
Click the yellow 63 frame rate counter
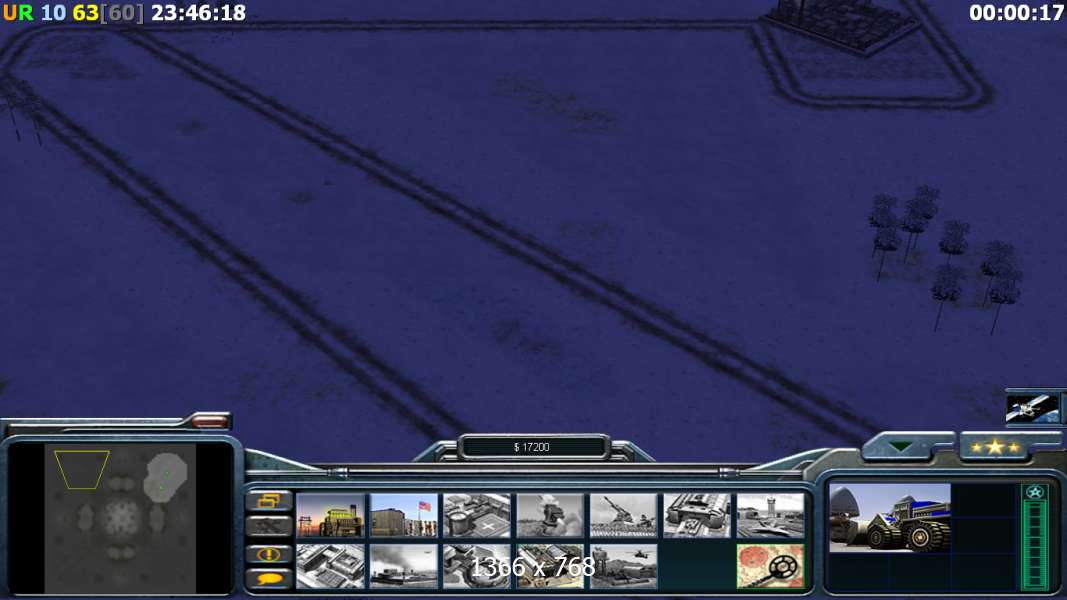click(86, 13)
